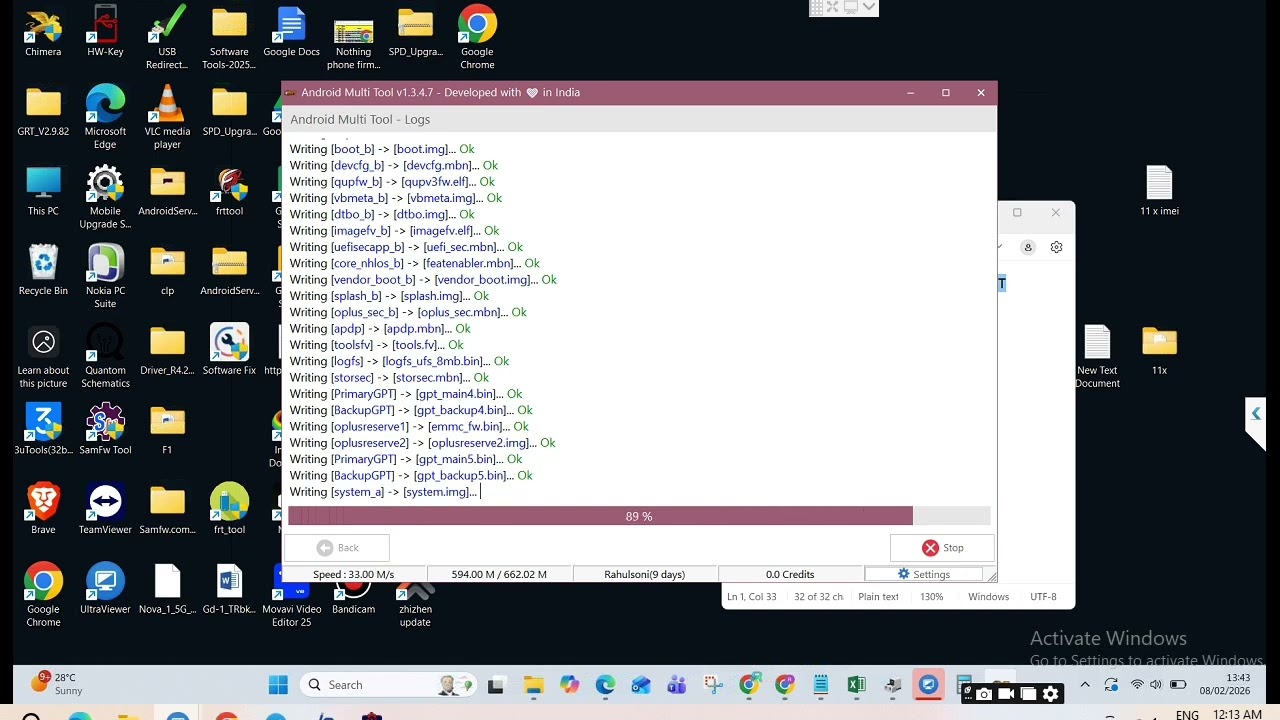Click the 130% zoom level in Notepad status bar
Image resolution: width=1280 pixels, height=720 pixels.
[x=931, y=597]
